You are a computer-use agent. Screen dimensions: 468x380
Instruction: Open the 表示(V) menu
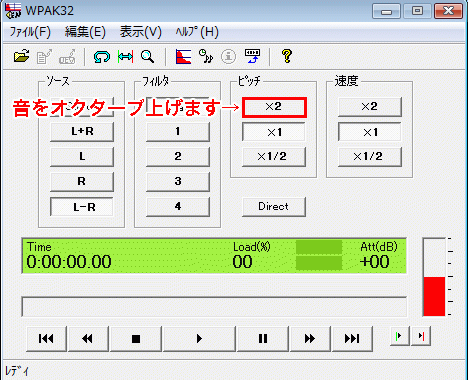click(x=141, y=32)
